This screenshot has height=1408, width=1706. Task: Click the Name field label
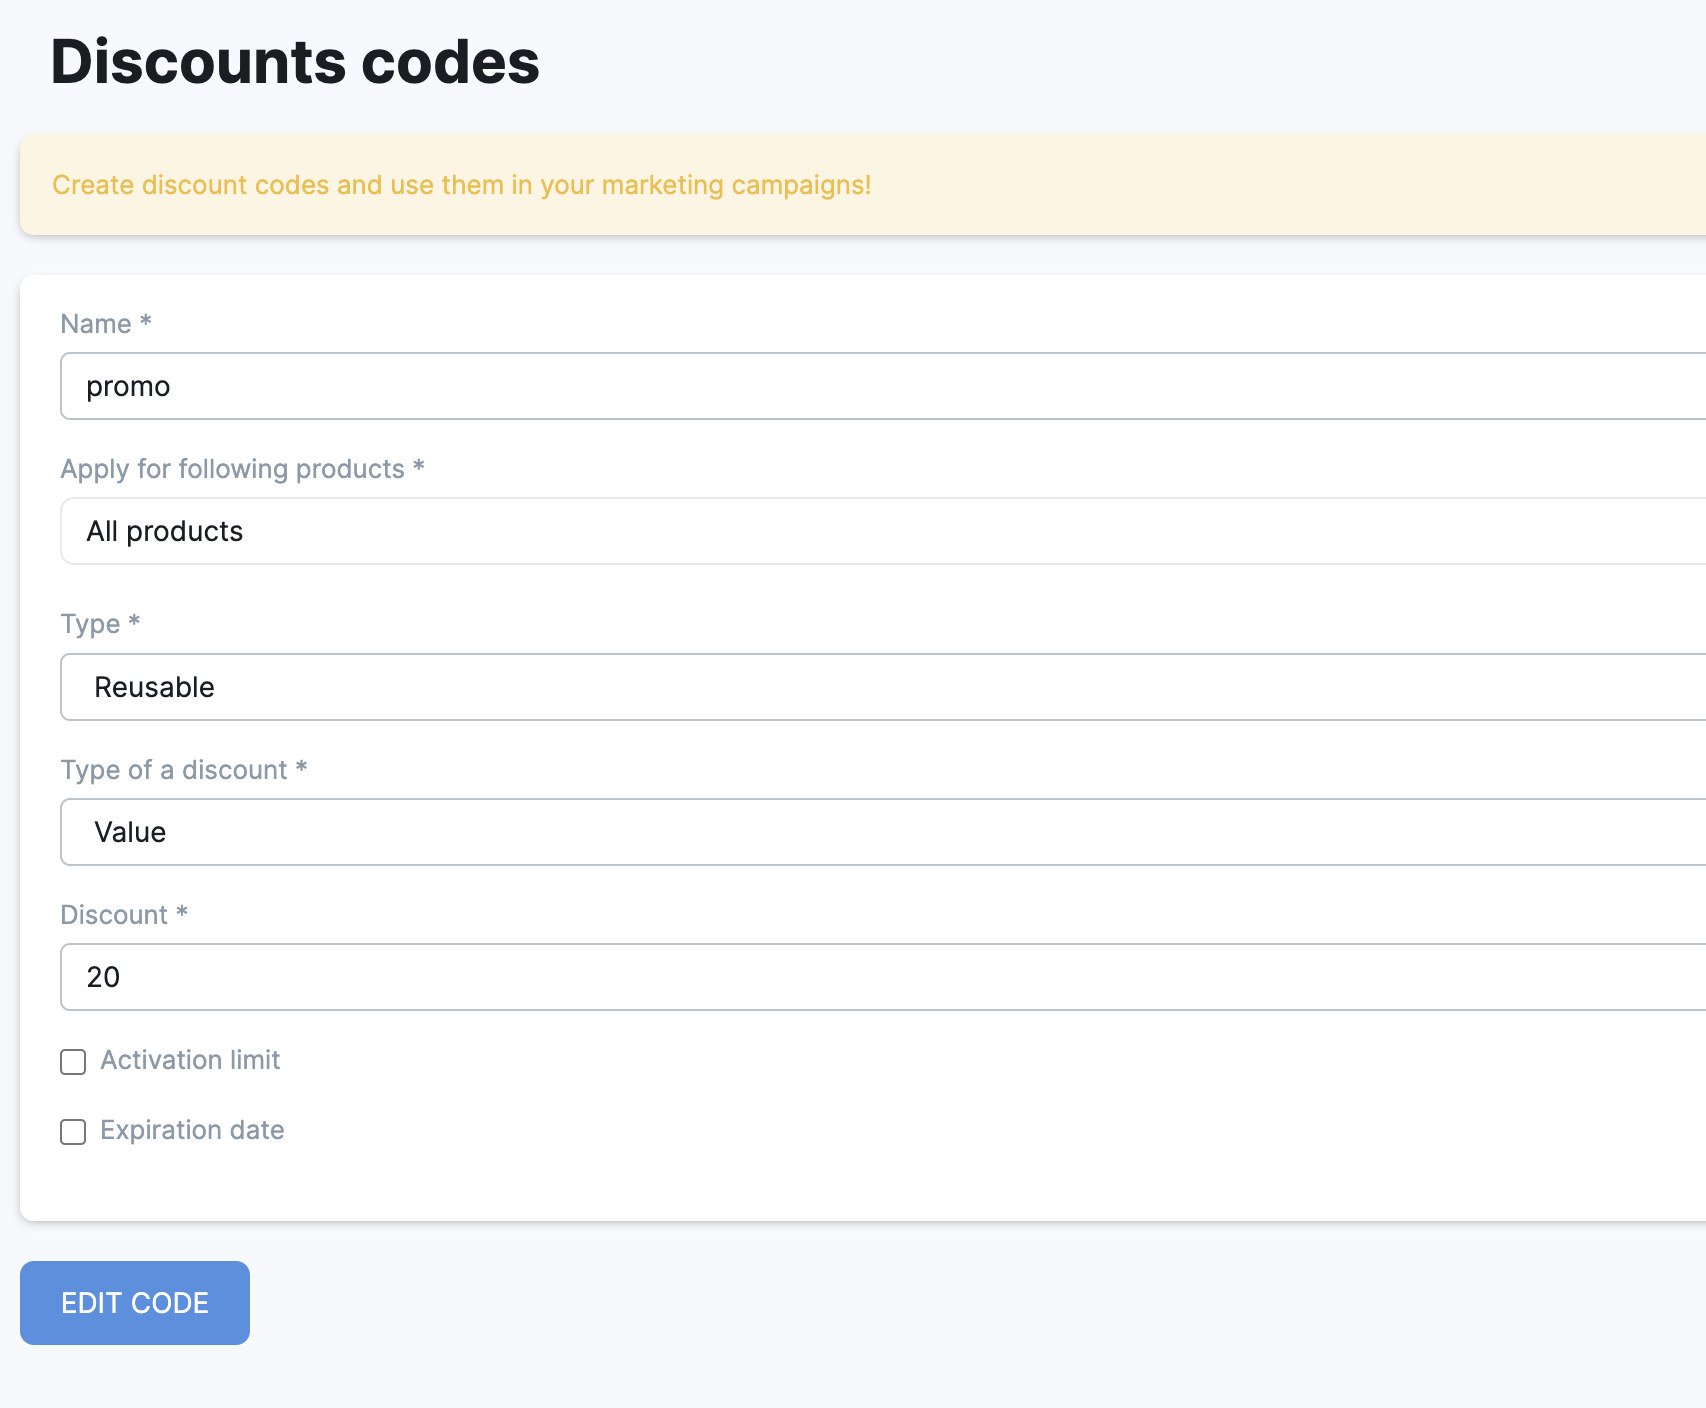pyautogui.click(x=96, y=324)
